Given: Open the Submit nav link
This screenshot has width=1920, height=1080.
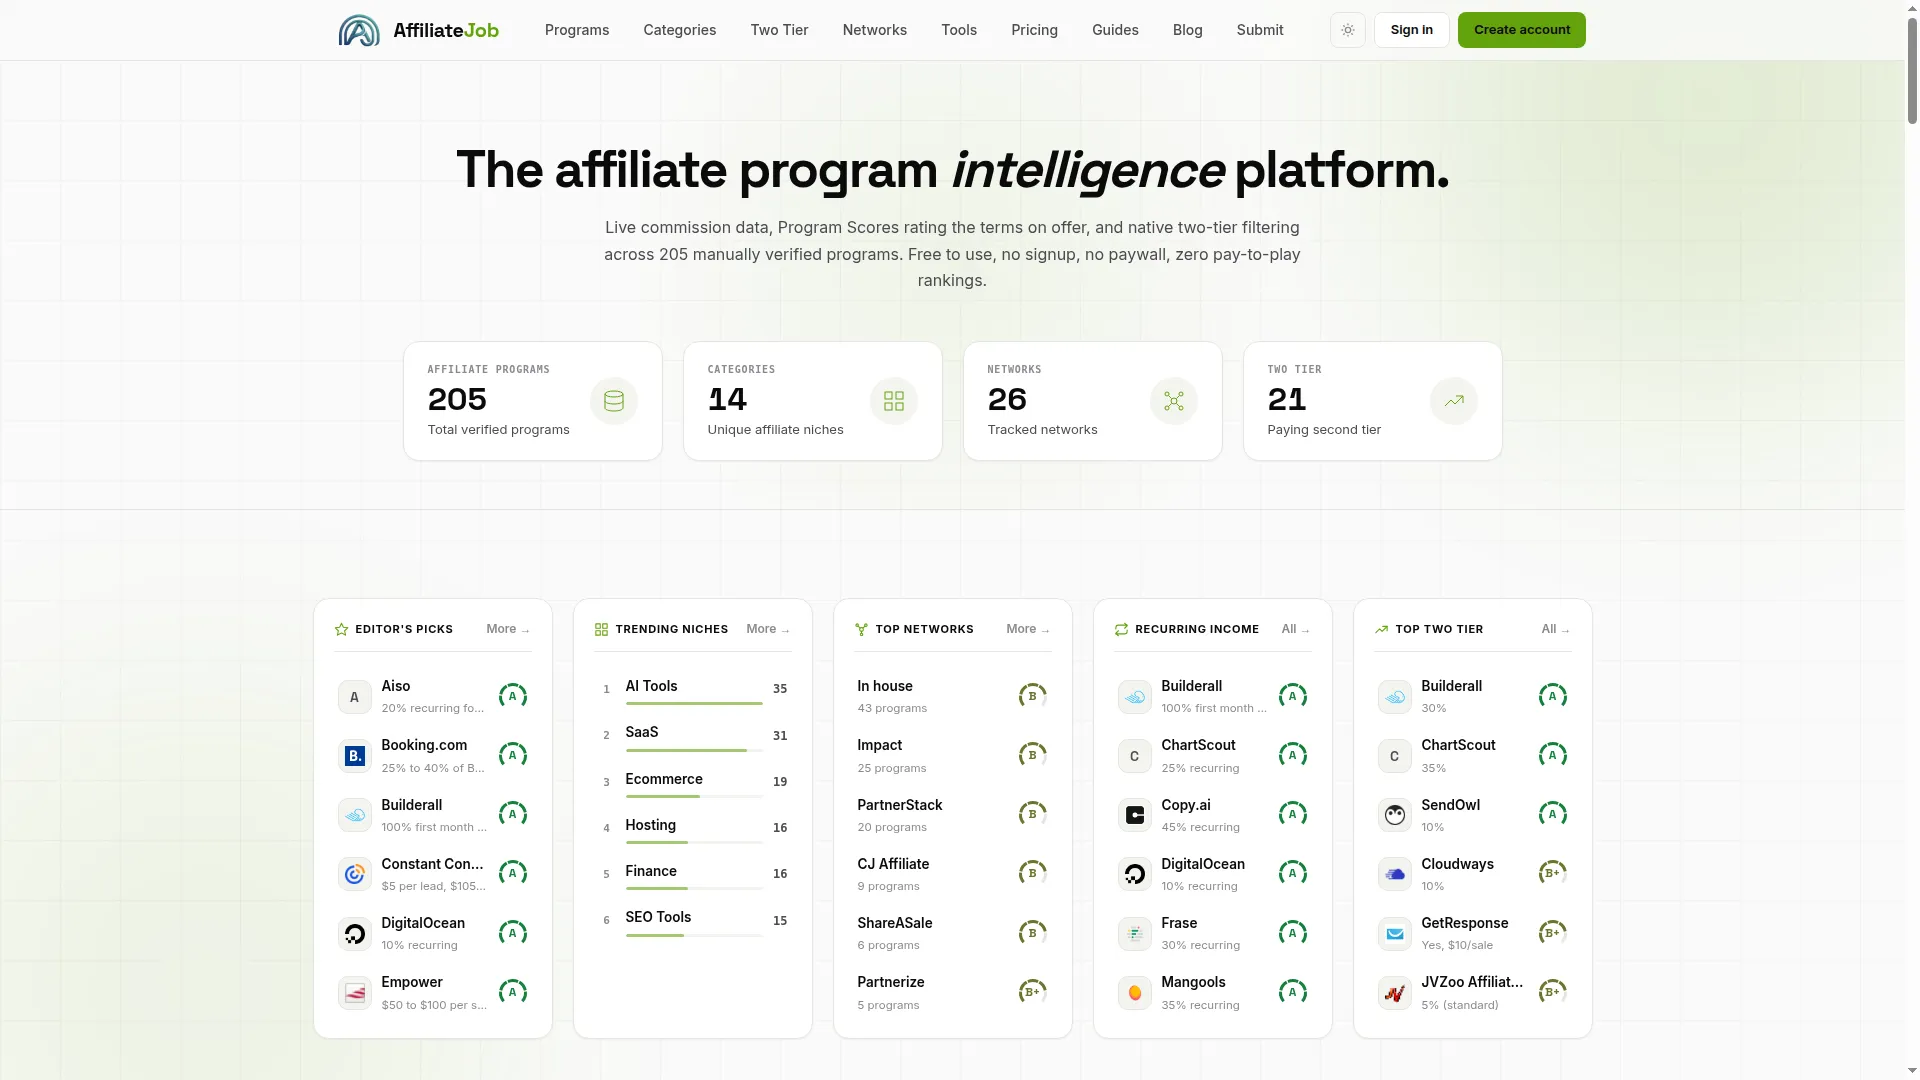Looking at the screenshot, I should [x=1259, y=30].
